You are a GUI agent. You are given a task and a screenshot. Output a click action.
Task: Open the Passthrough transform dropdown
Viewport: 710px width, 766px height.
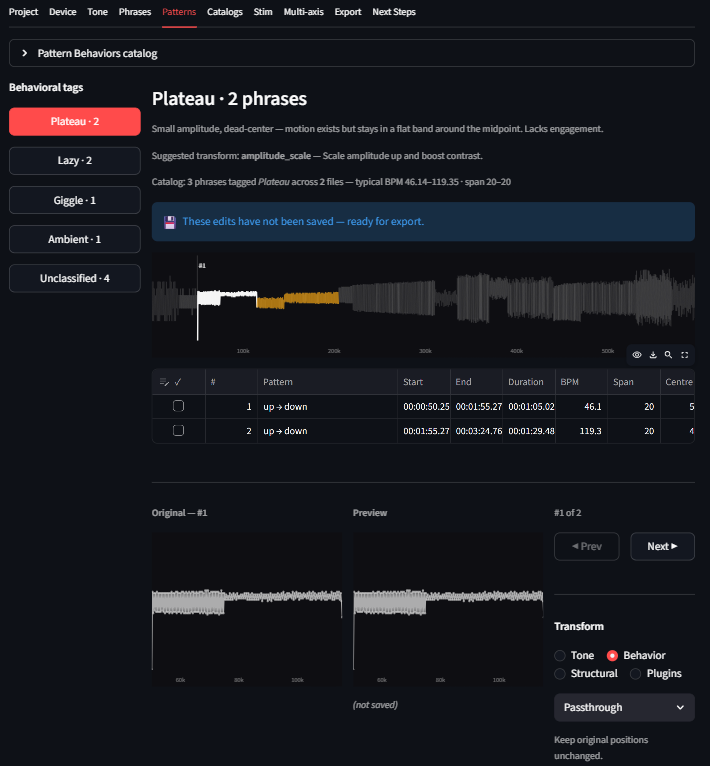point(624,707)
